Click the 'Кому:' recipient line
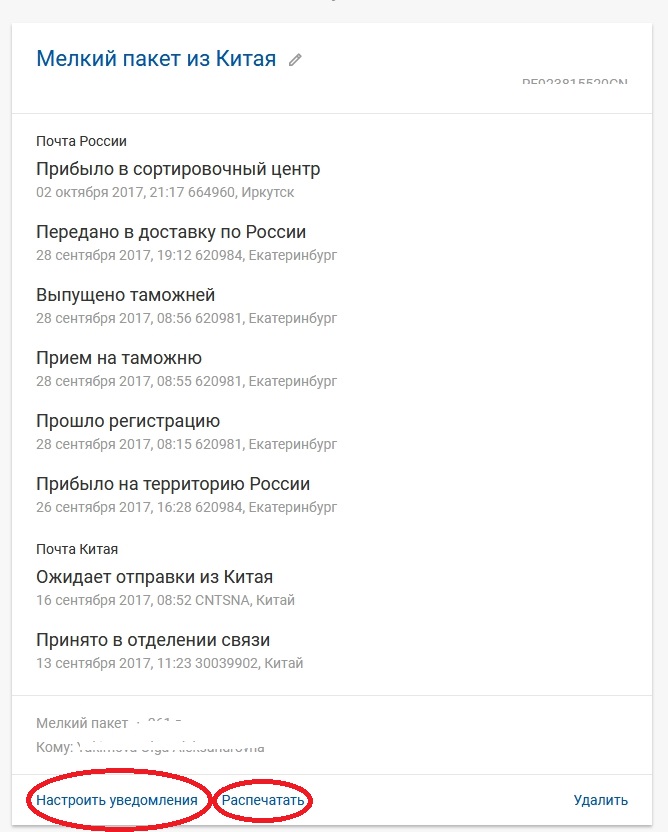The image size is (668, 832). tap(150, 747)
